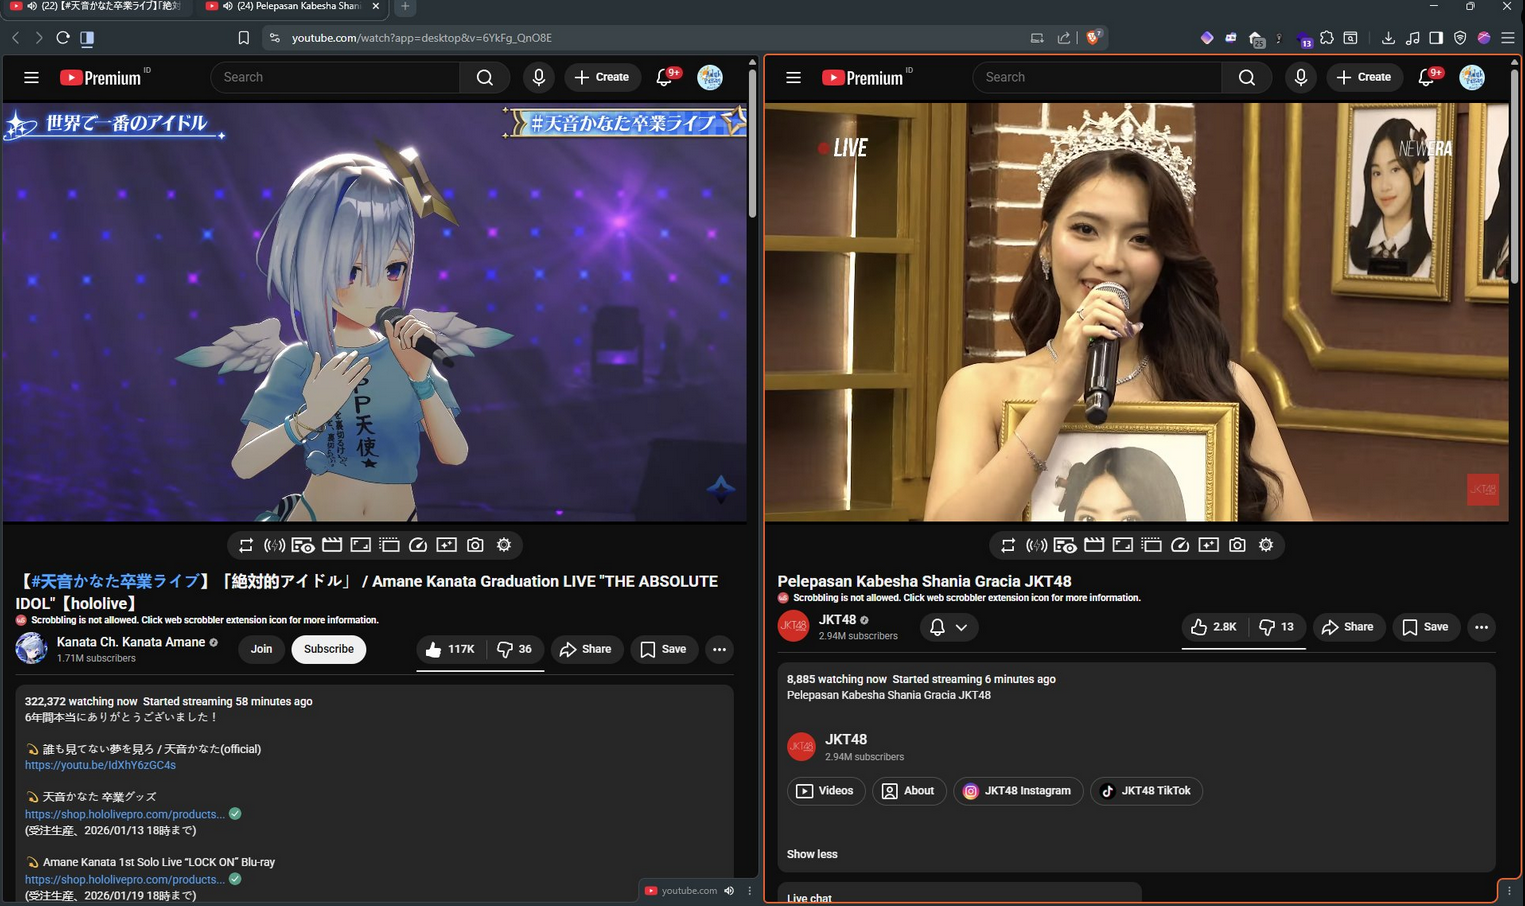Take a screenshot of the JKT48 video
Image resolution: width=1525 pixels, height=906 pixels.
1237,545
